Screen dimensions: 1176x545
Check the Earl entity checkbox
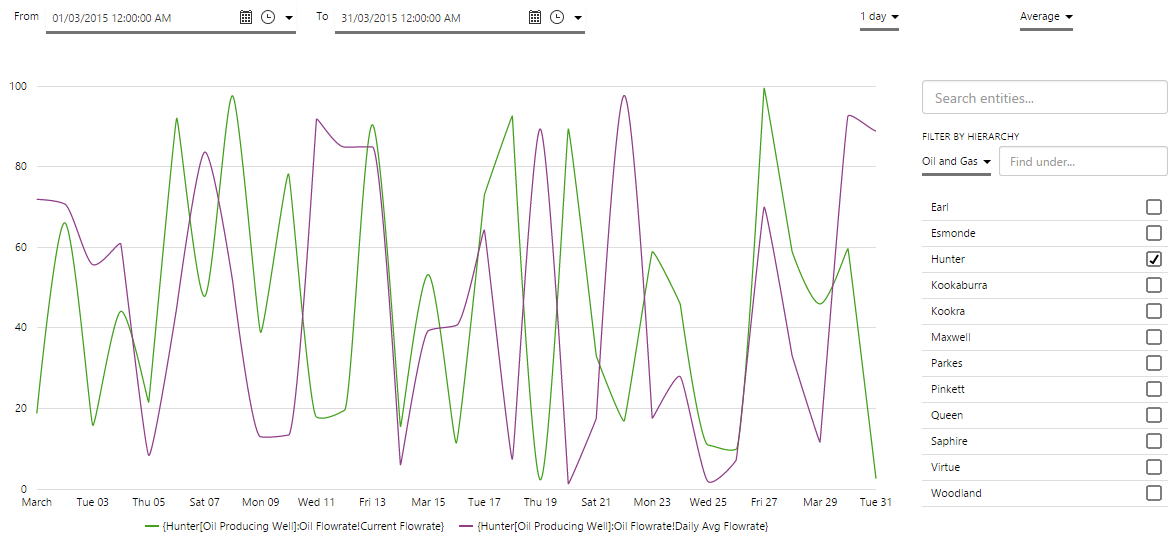click(x=1154, y=207)
